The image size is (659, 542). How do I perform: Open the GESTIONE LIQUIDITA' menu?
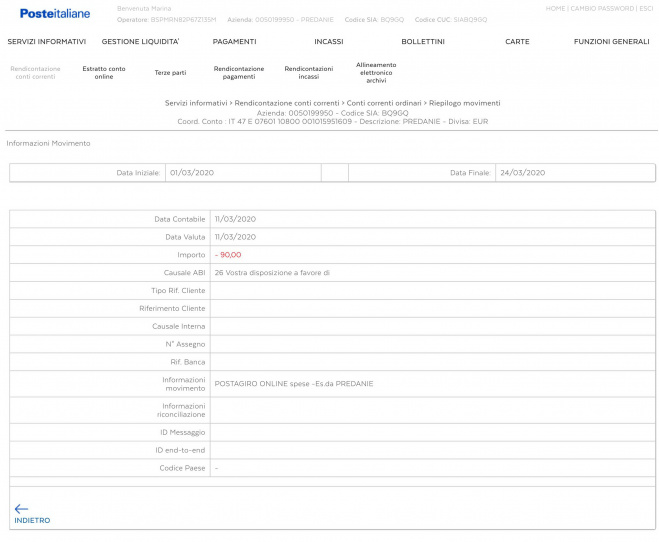(x=140, y=42)
